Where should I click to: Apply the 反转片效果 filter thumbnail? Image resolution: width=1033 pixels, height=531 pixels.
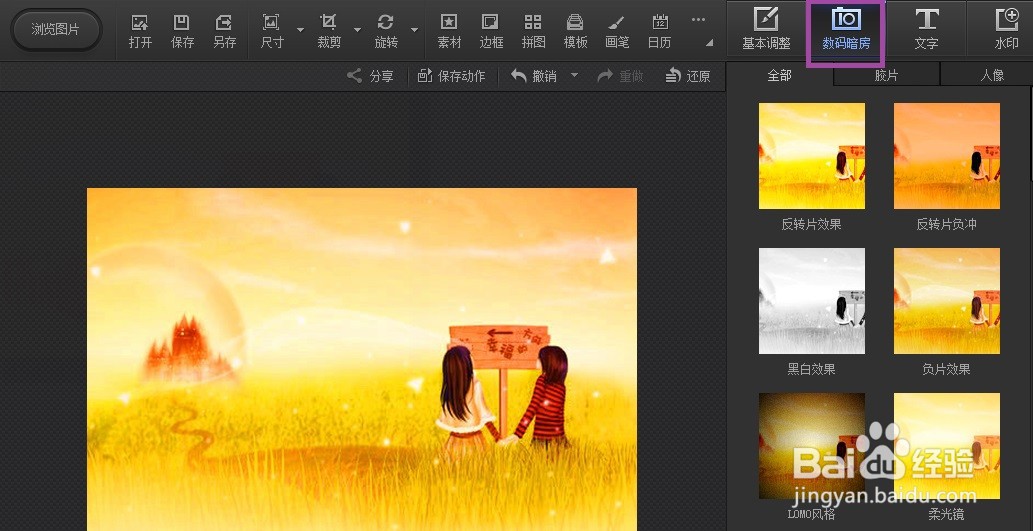point(812,156)
